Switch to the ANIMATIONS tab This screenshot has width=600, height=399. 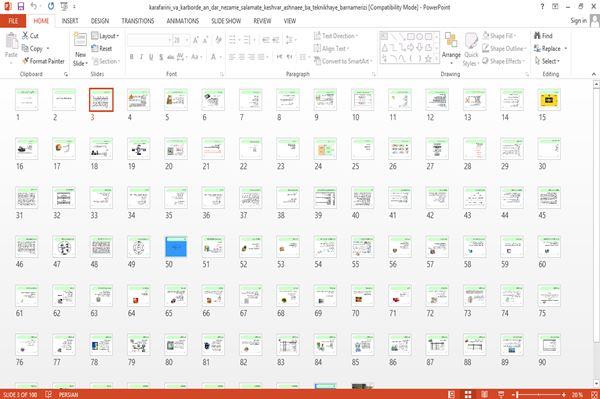pos(183,21)
